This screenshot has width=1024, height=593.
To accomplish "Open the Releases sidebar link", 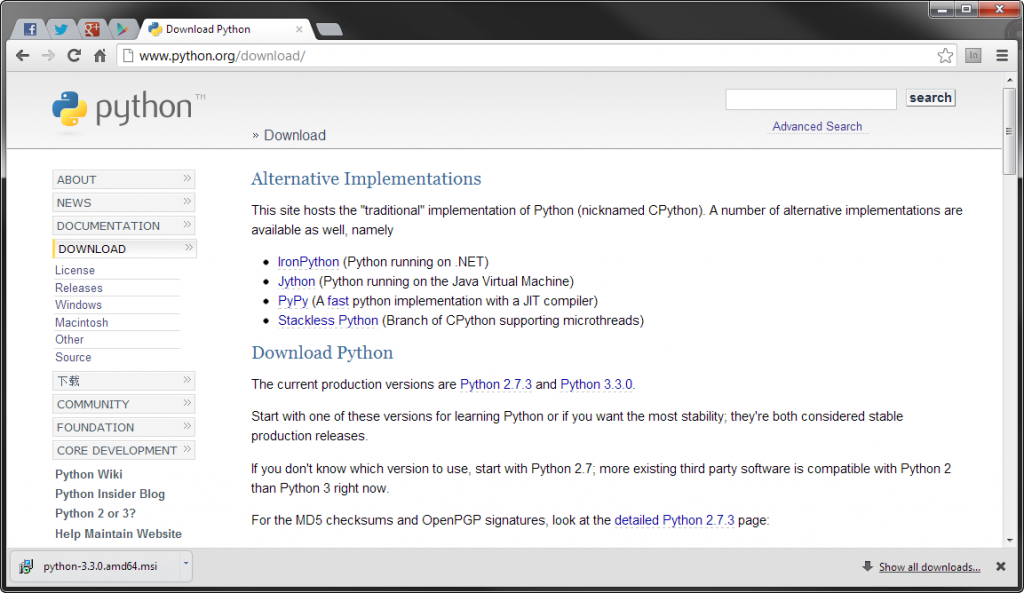I will (x=78, y=288).
